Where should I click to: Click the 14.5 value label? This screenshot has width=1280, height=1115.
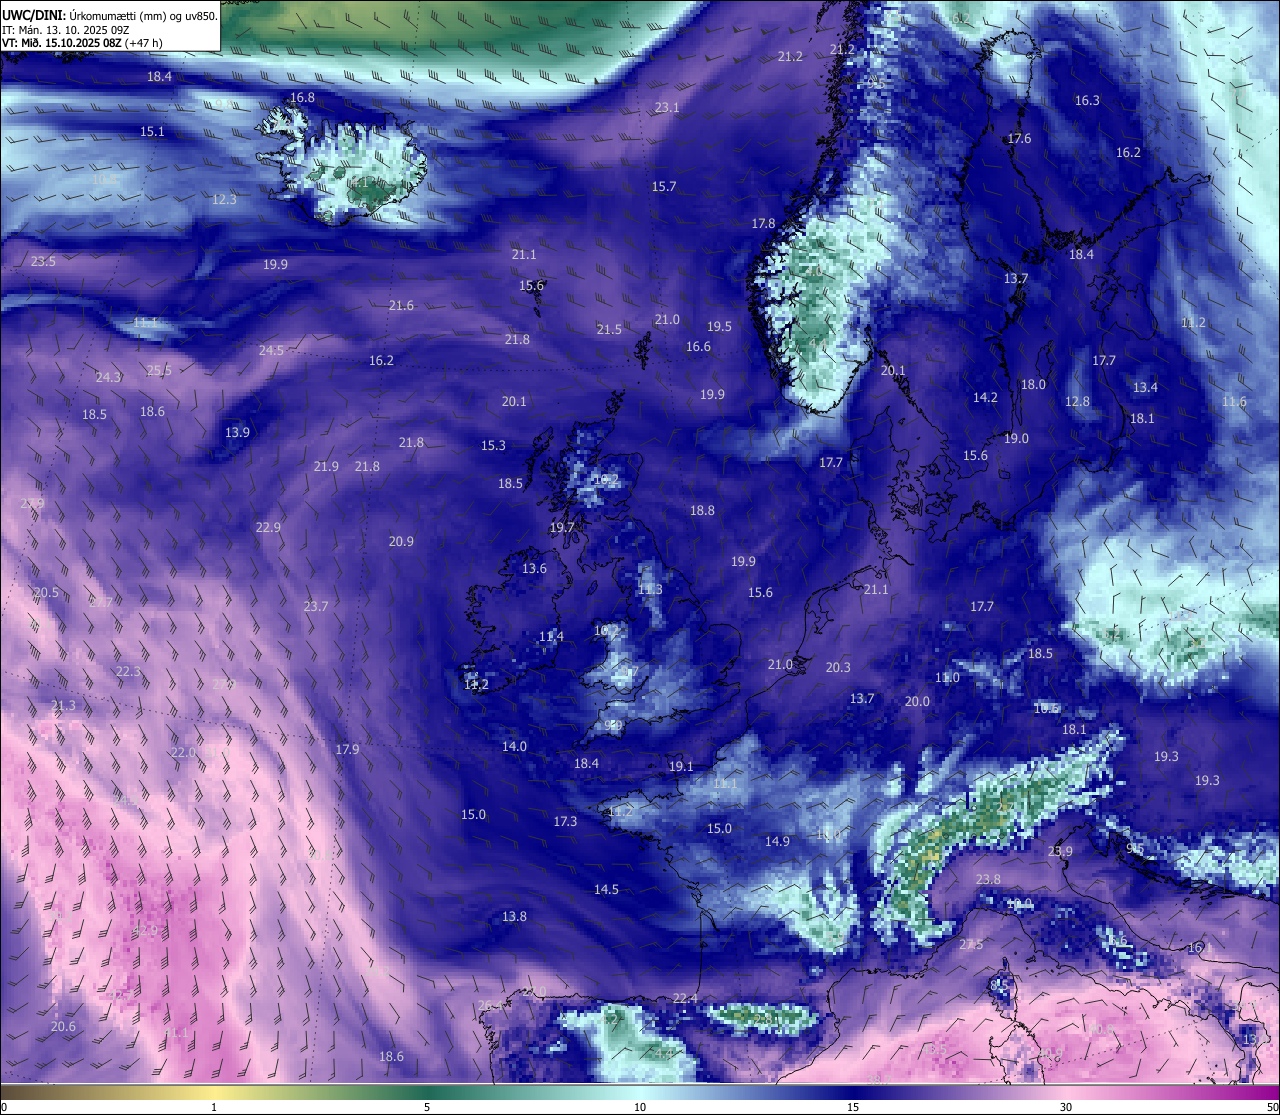point(606,890)
